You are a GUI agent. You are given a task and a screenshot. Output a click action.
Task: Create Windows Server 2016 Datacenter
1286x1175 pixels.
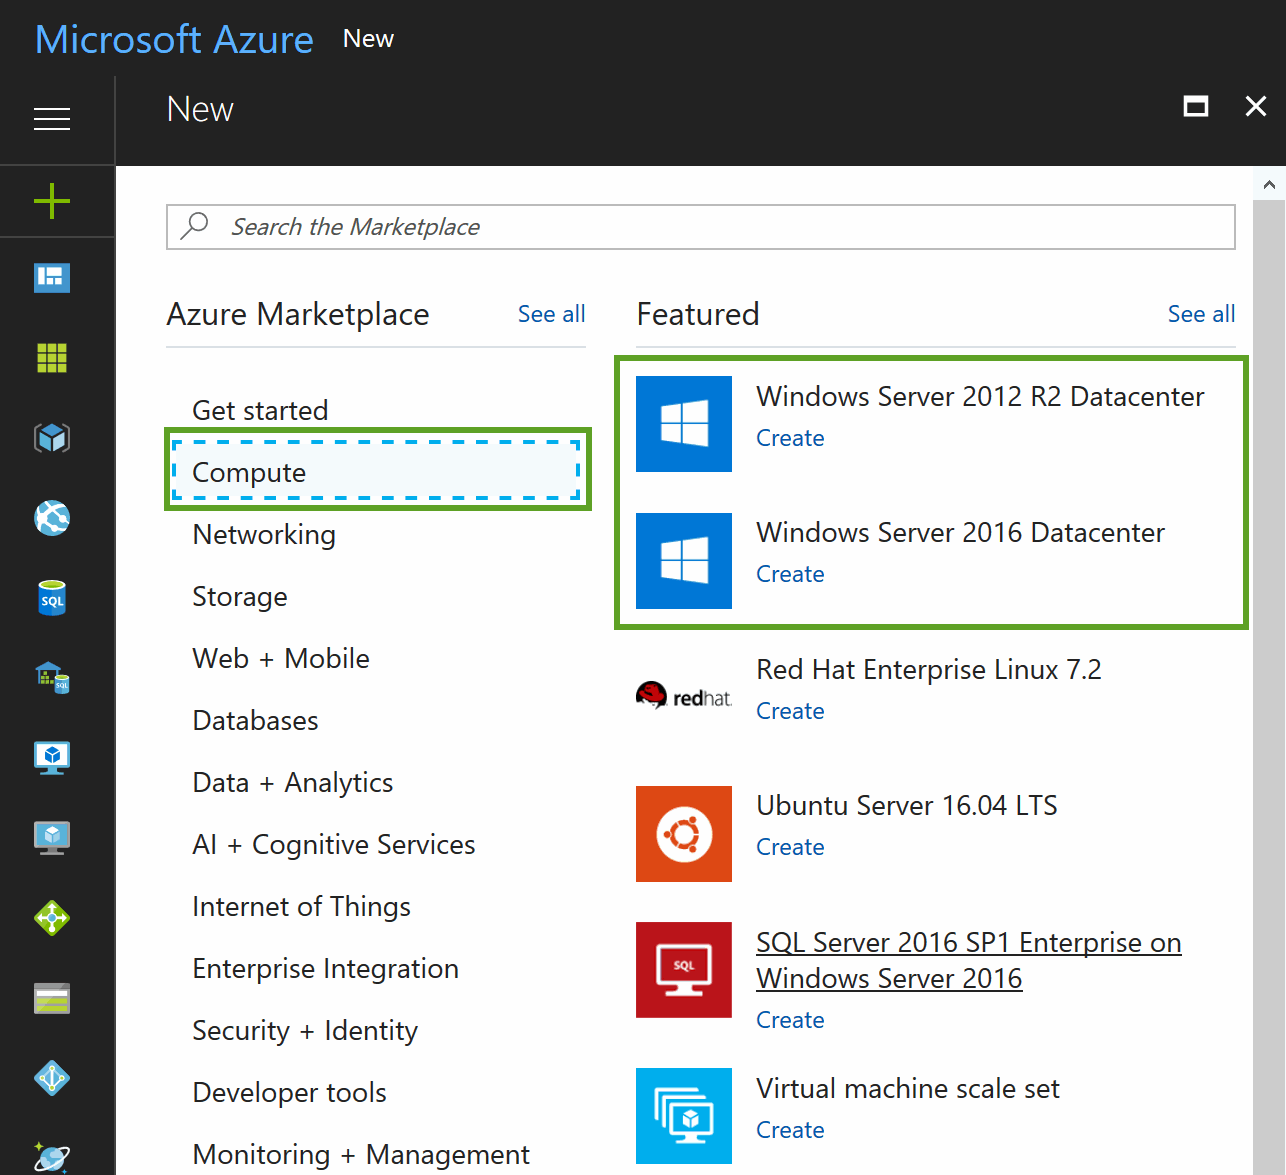pos(790,574)
